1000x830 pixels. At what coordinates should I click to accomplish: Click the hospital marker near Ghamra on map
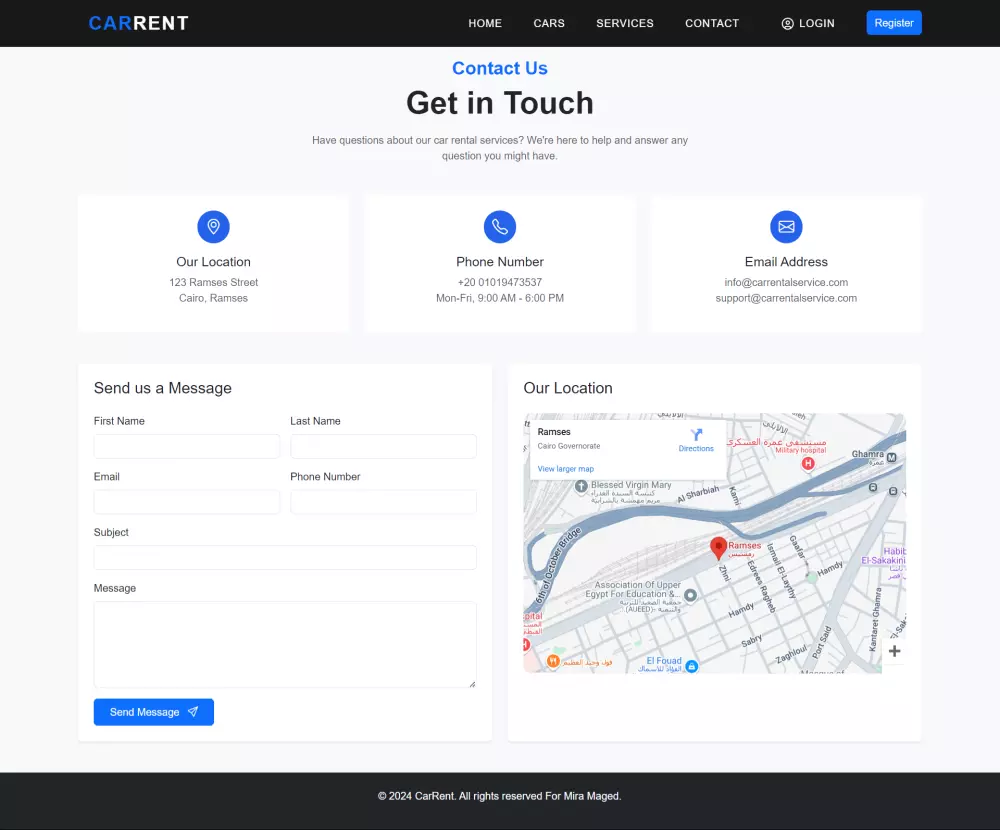[808, 463]
